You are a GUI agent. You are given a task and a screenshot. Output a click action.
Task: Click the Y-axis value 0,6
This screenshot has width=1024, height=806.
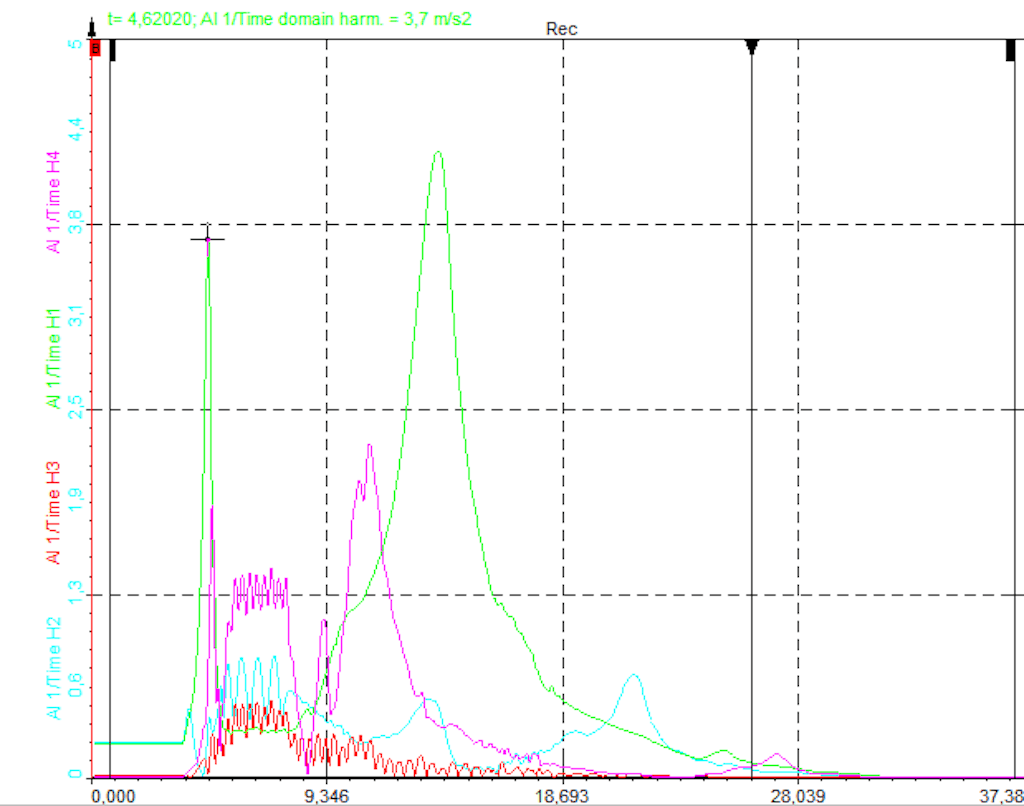tap(76, 685)
